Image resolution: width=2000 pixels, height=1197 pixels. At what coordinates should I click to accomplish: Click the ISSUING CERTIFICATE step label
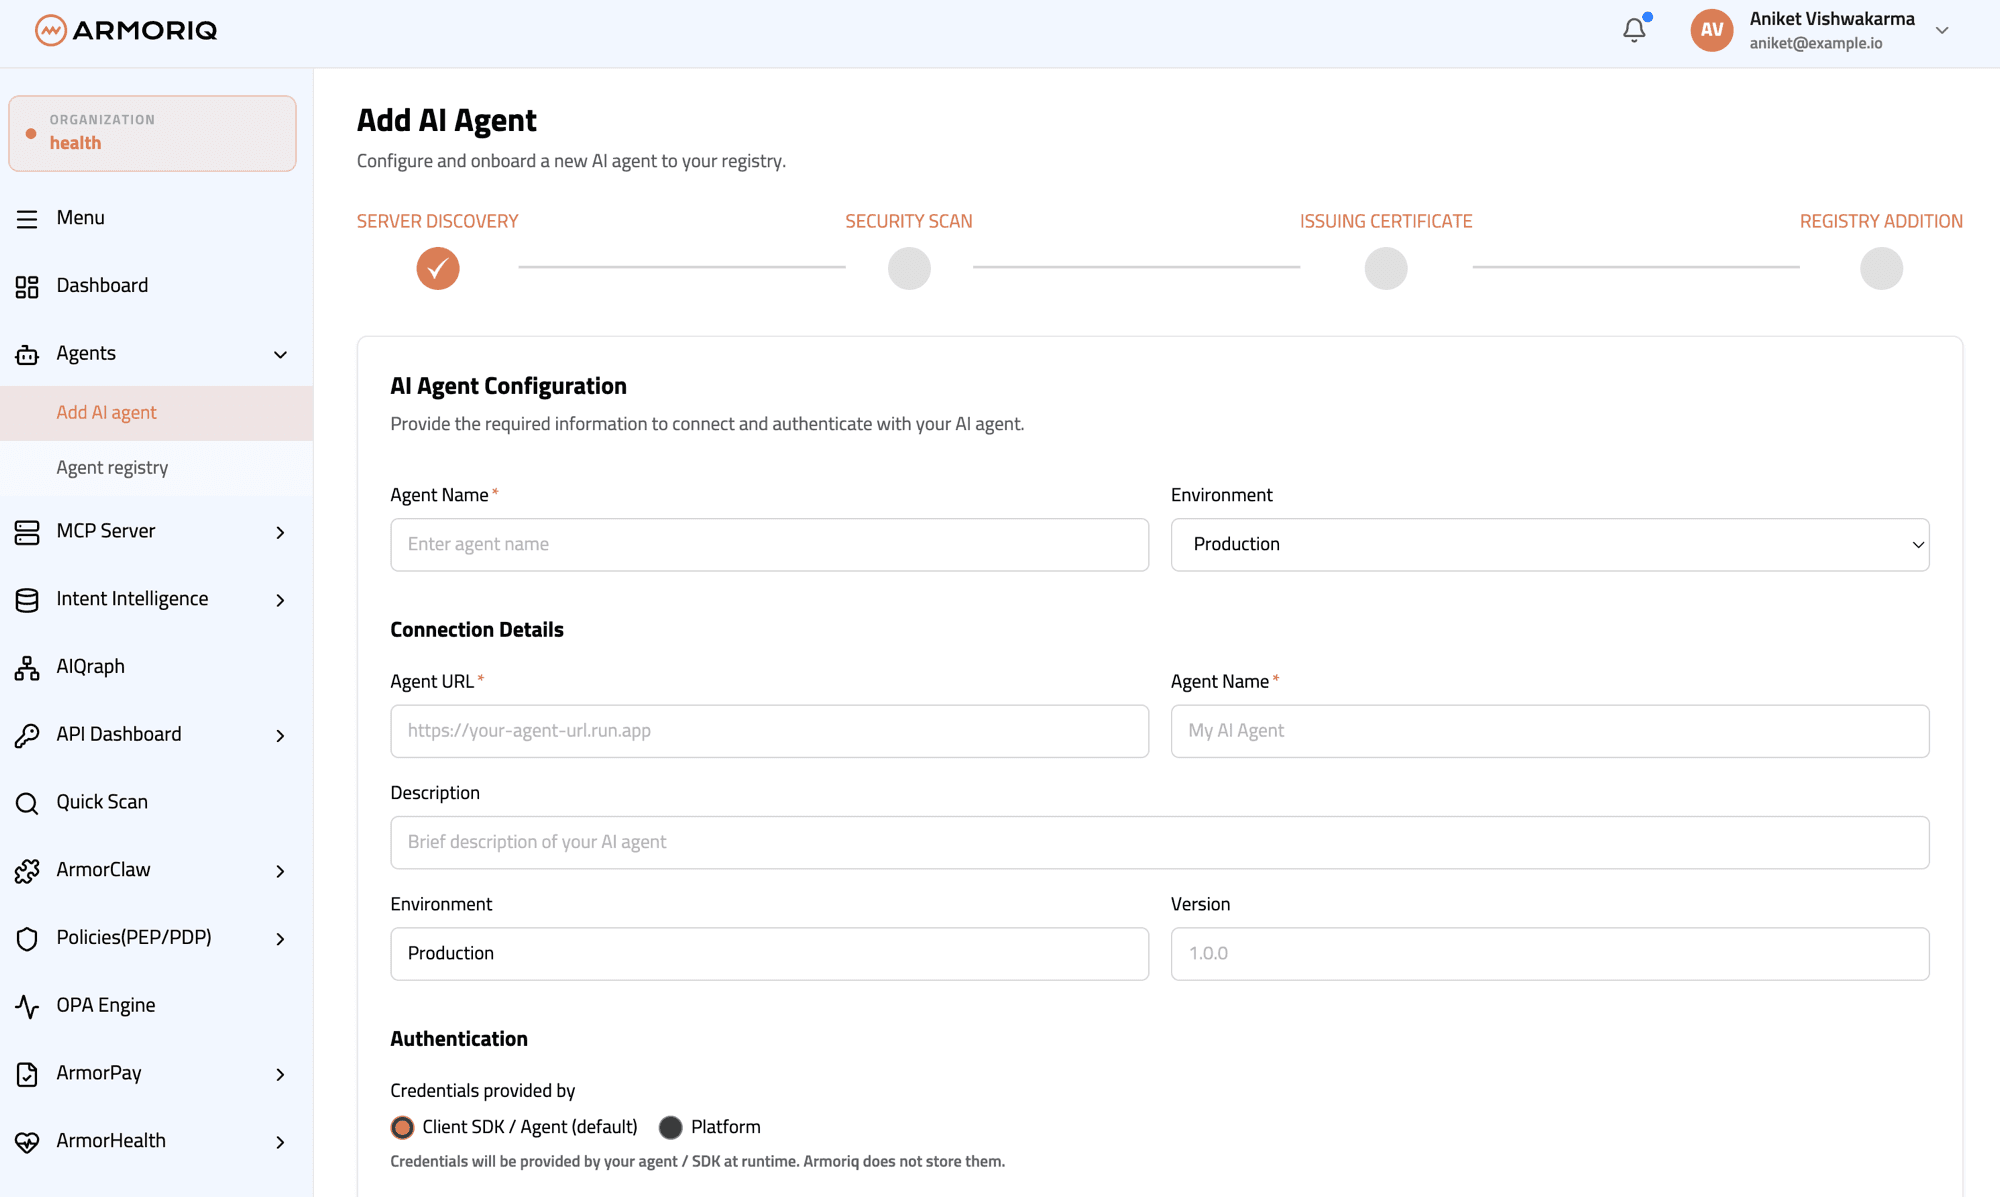point(1386,221)
